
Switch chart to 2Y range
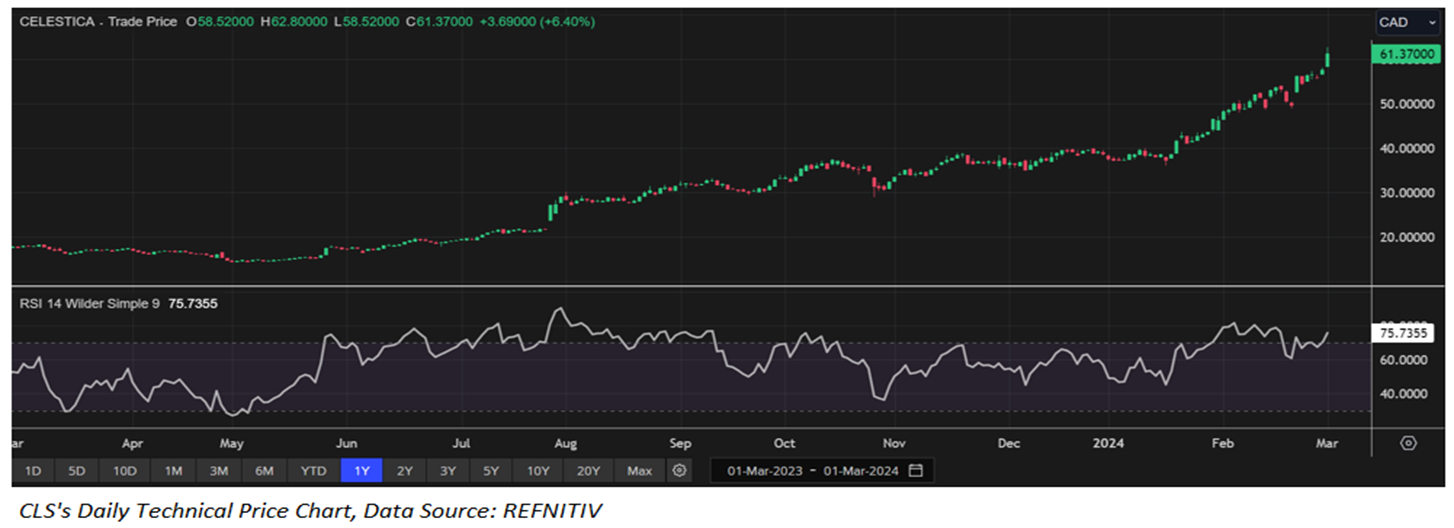pyautogui.click(x=404, y=470)
